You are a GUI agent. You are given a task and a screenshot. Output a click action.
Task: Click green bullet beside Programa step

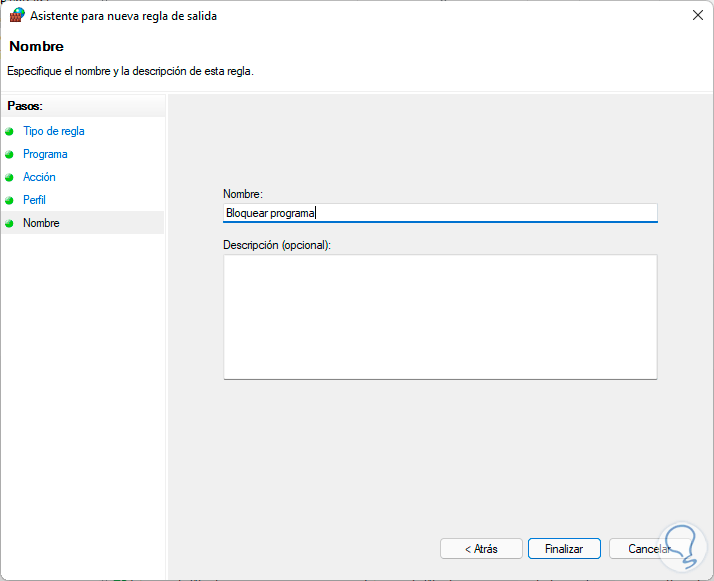click(x=10, y=154)
